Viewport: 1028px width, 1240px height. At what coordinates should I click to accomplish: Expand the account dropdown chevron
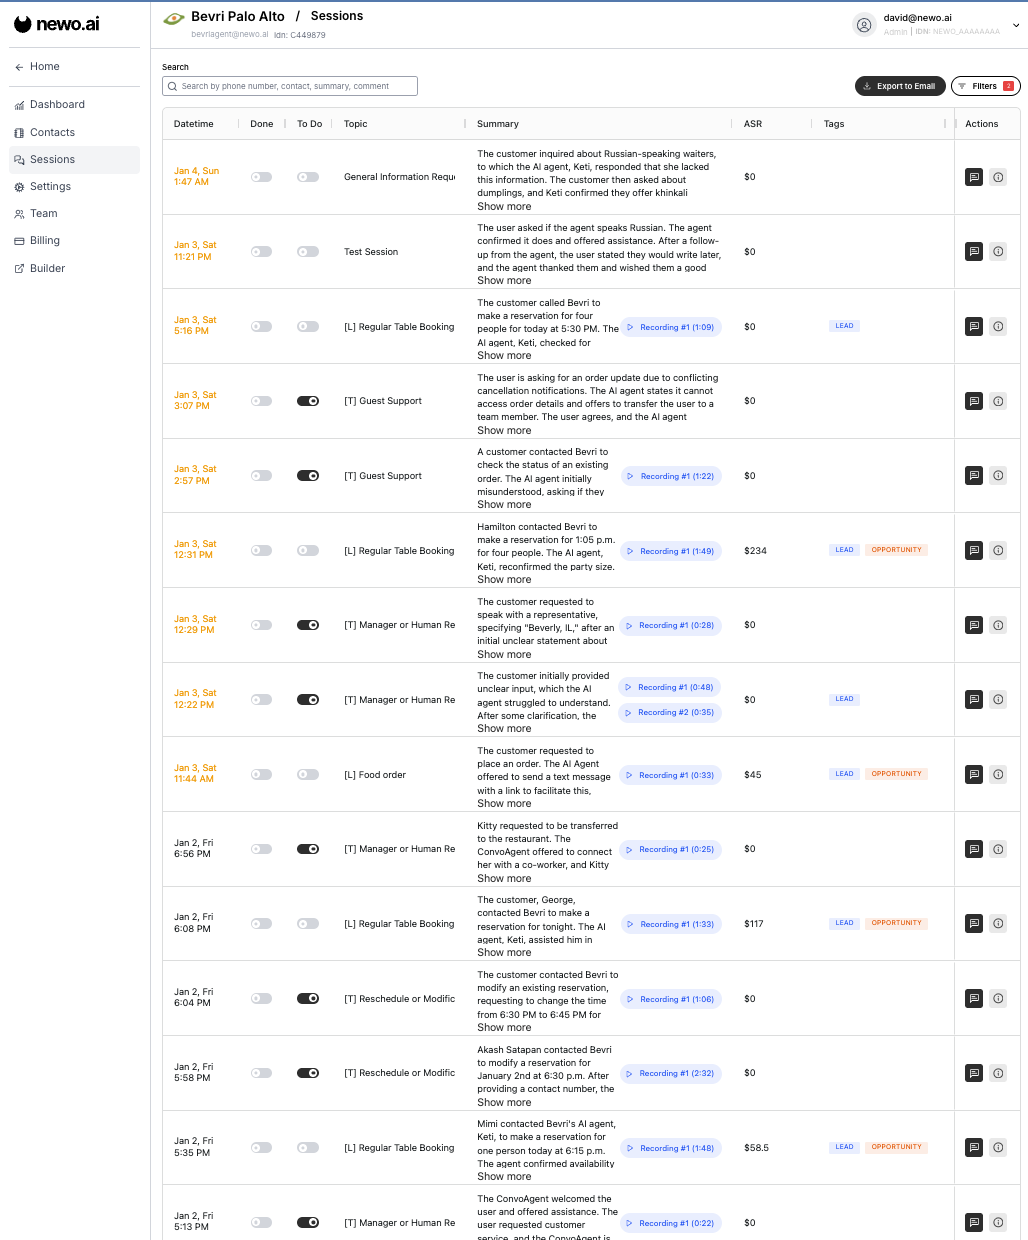[1016, 26]
